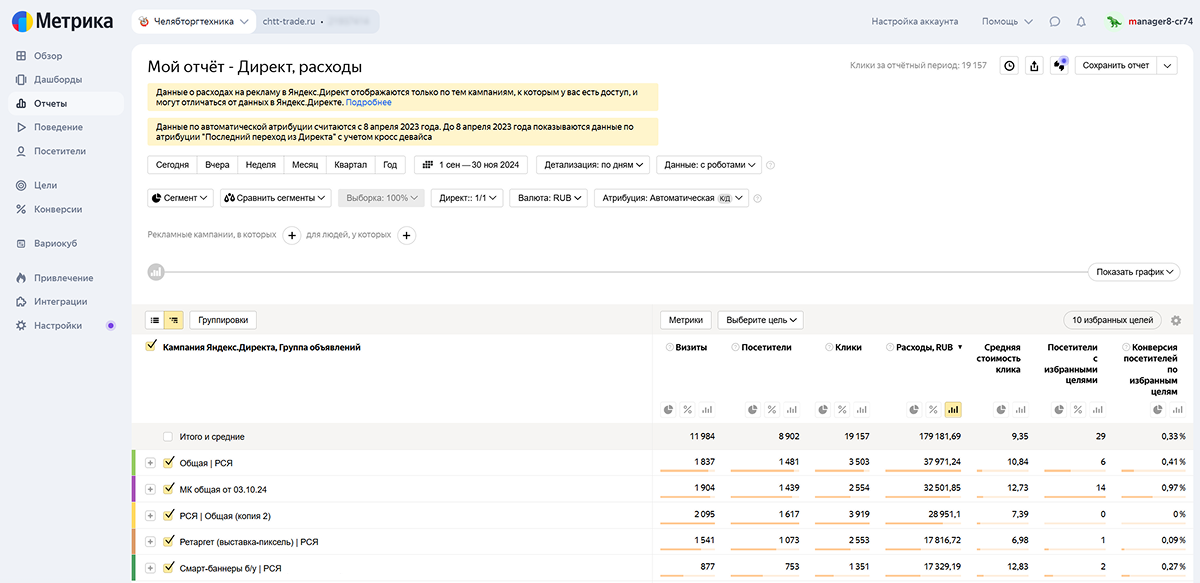Open the report history clock icon
This screenshot has height=583, width=1200.
1009,66
